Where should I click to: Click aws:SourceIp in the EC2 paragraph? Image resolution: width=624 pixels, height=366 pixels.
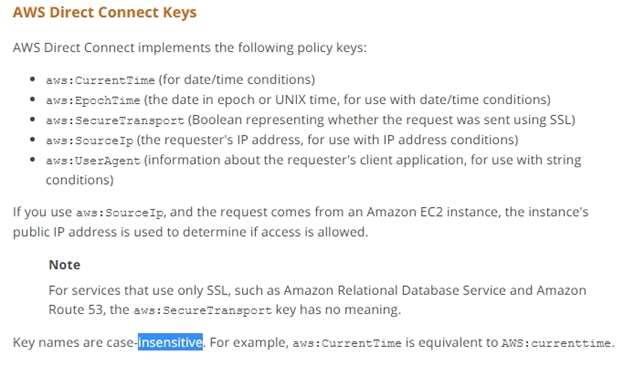(x=119, y=213)
